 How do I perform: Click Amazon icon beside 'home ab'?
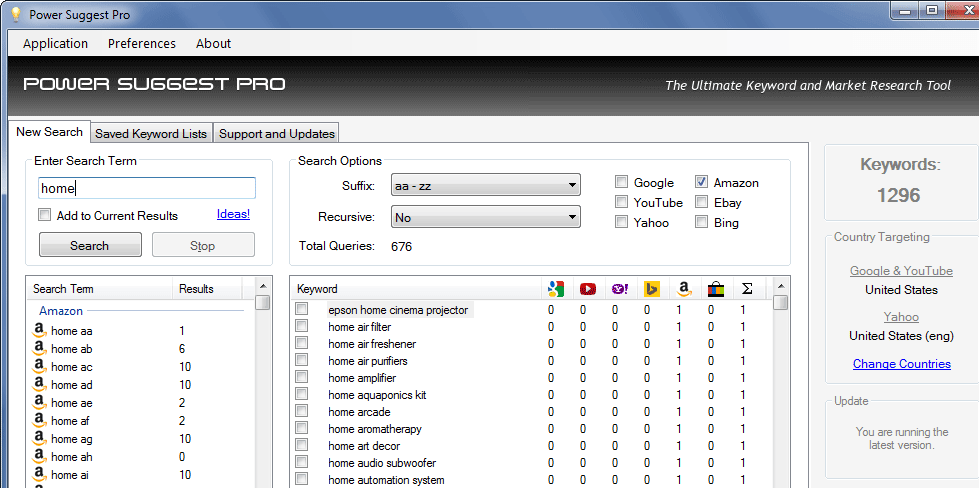coord(40,349)
